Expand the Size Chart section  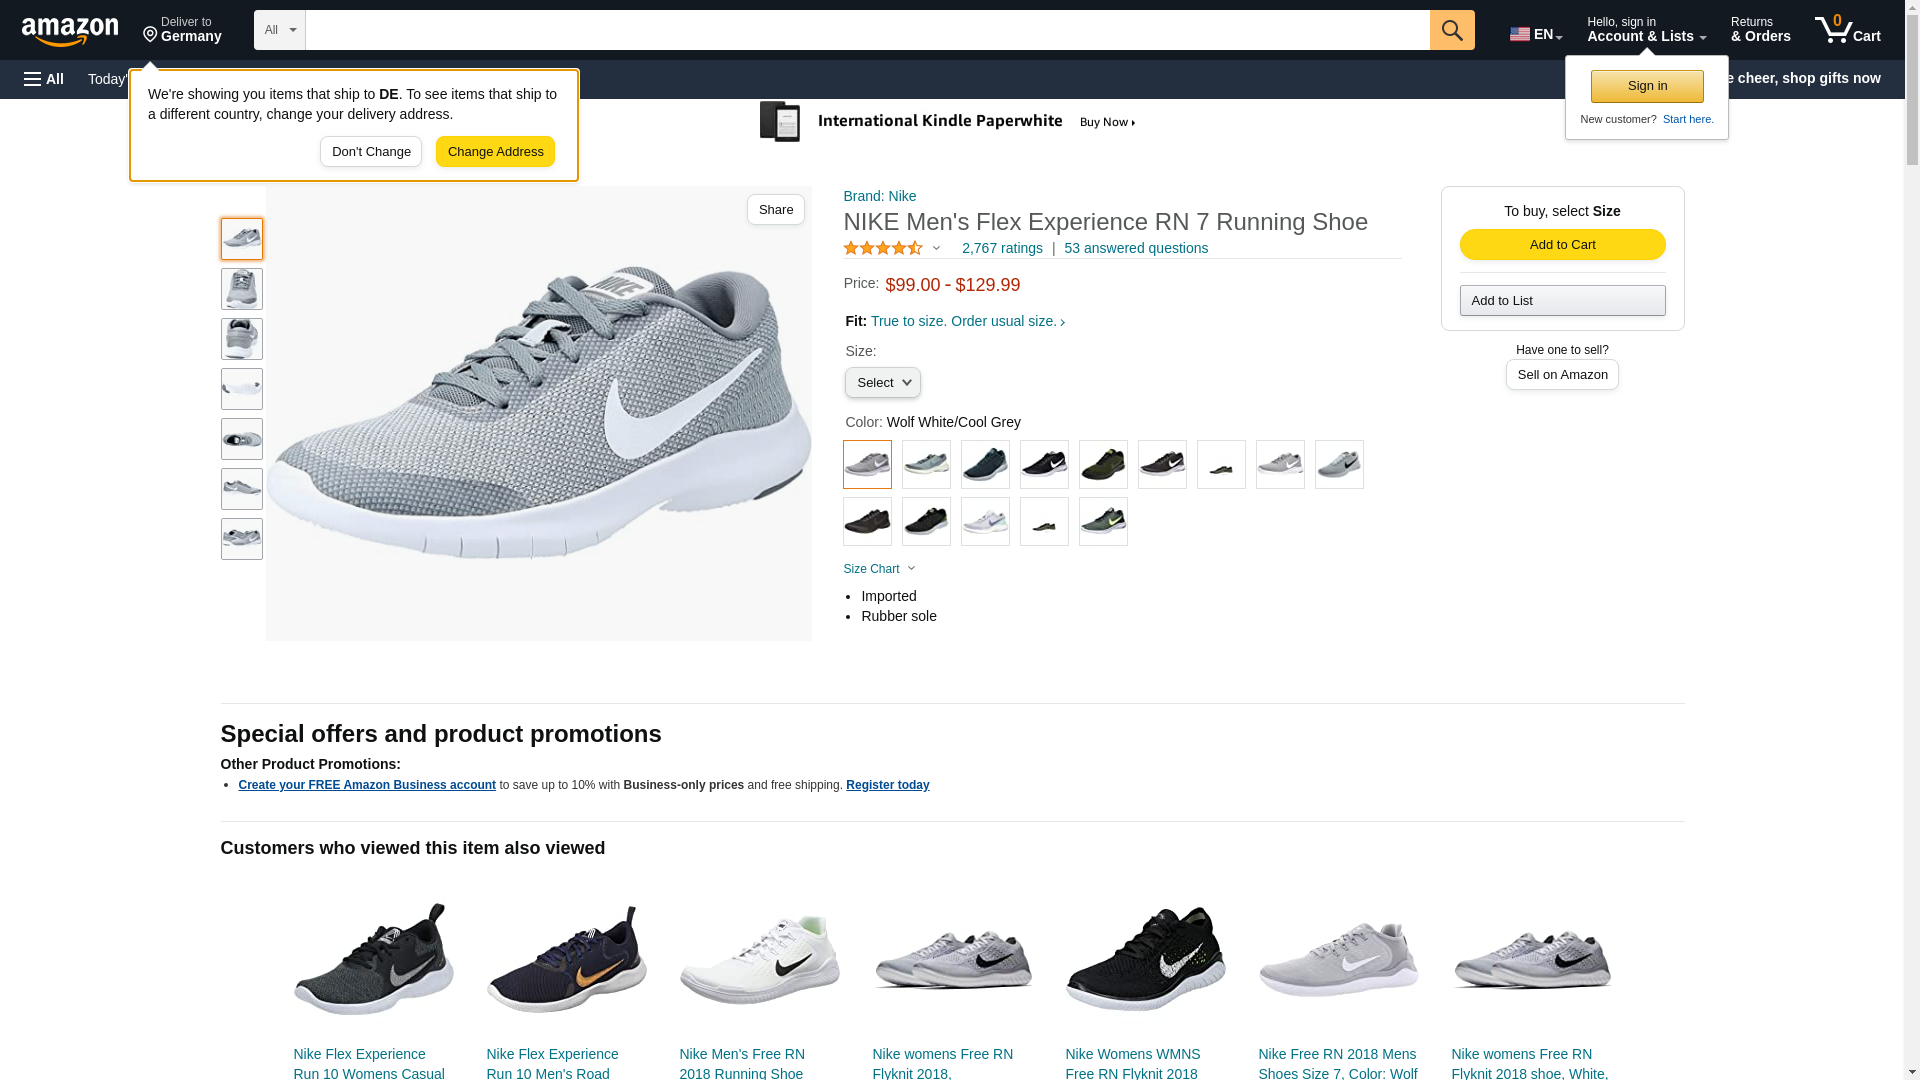coord(879,569)
